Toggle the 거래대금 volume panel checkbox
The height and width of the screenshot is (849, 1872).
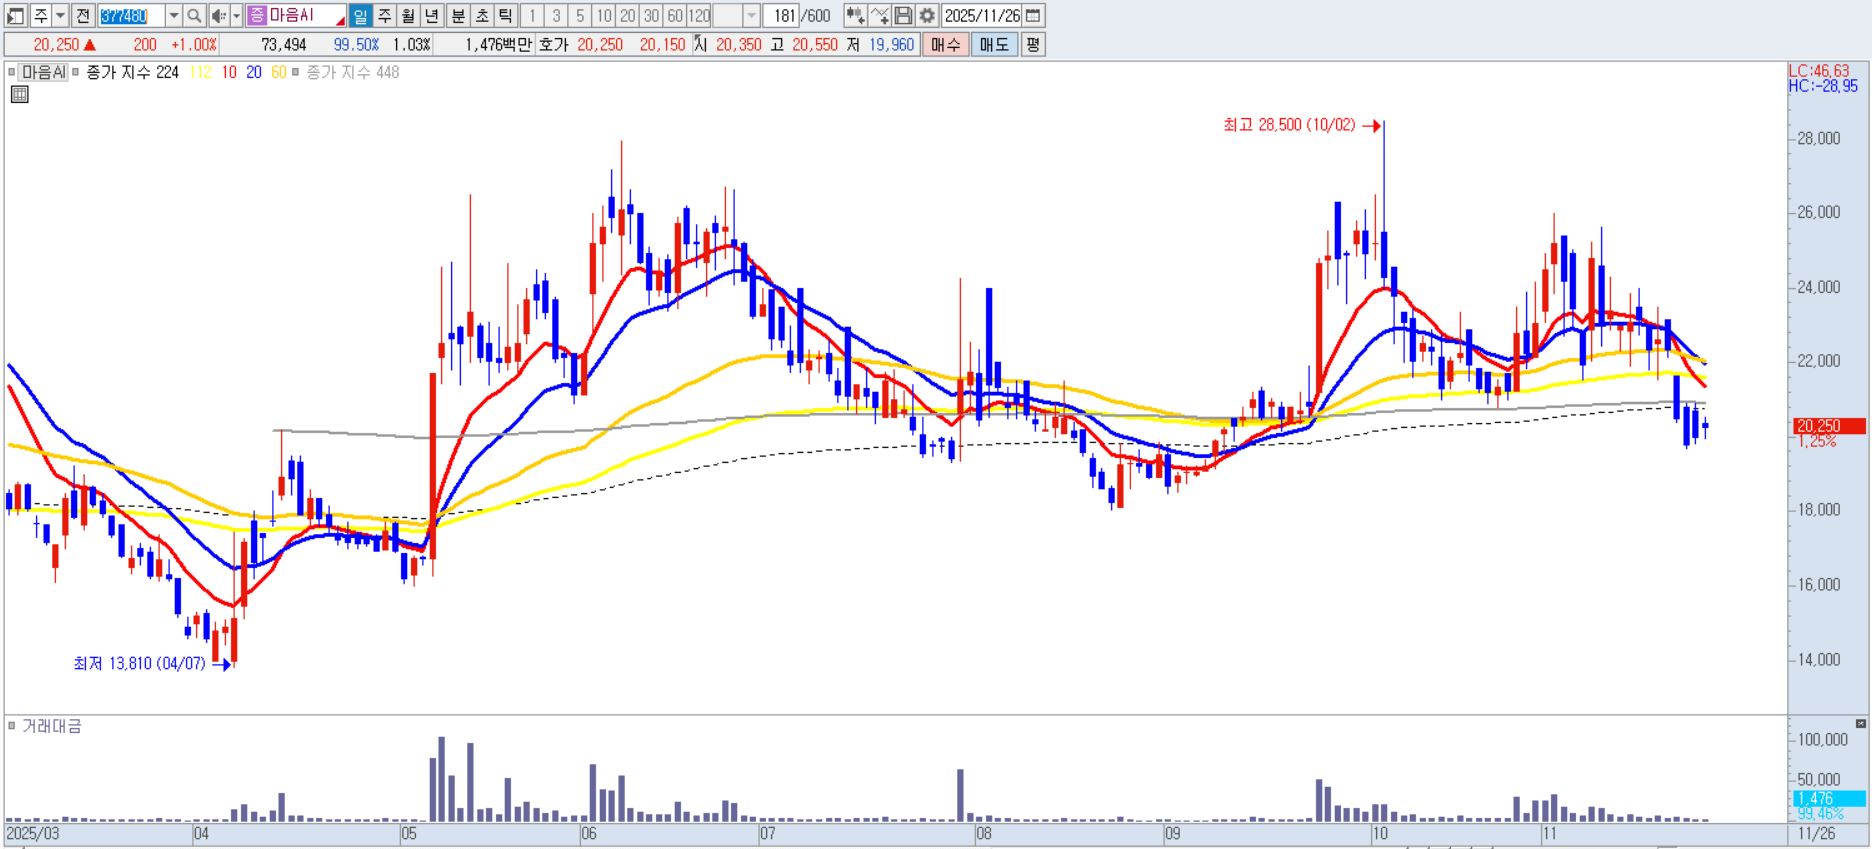pyautogui.click(x=12, y=726)
